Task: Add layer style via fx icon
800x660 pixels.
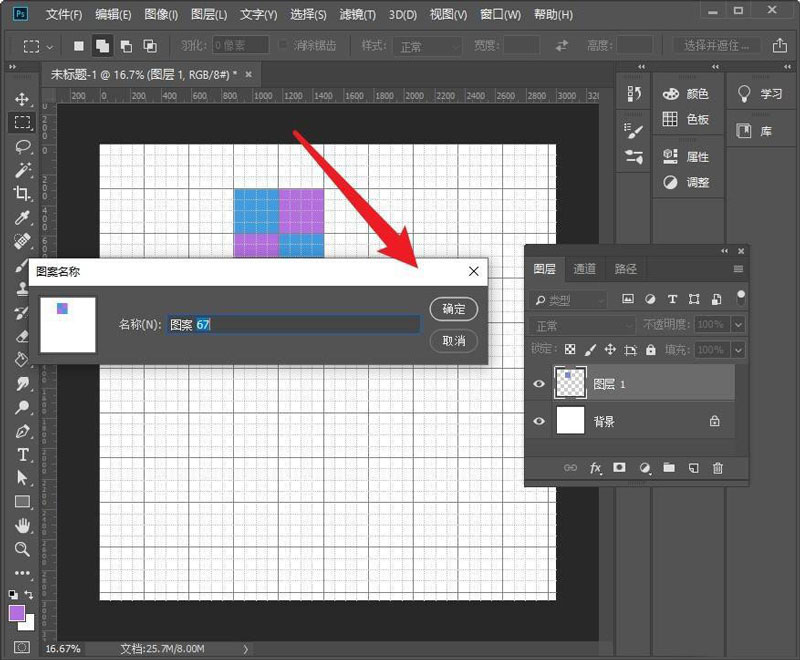Action: 596,467
